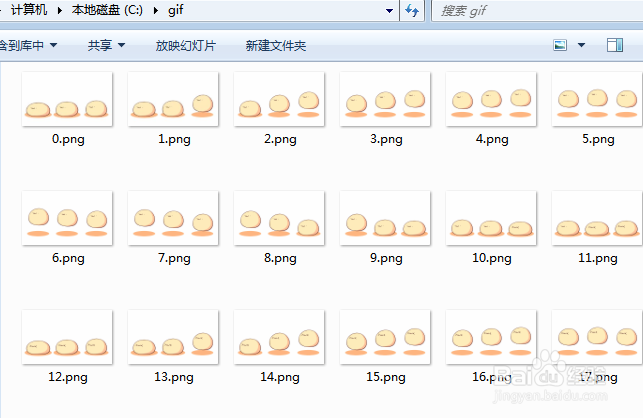Click the 搜索 gif search field
This screenshot has height=418, width=643.
pos(538,11)
